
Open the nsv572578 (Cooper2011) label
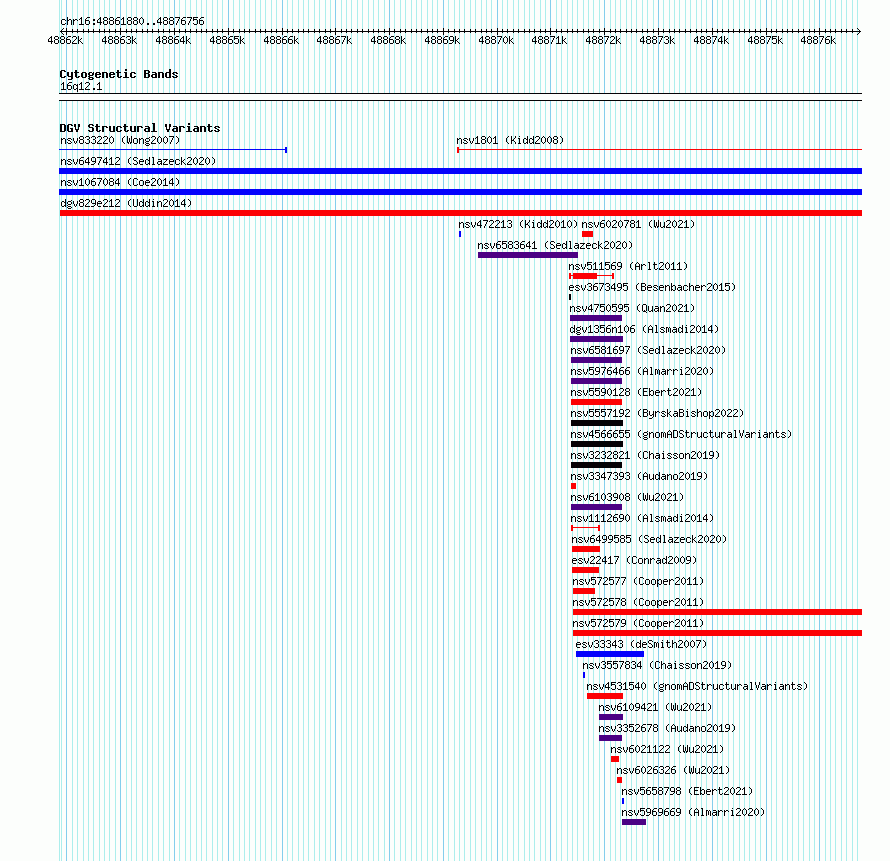pos(638,602)
